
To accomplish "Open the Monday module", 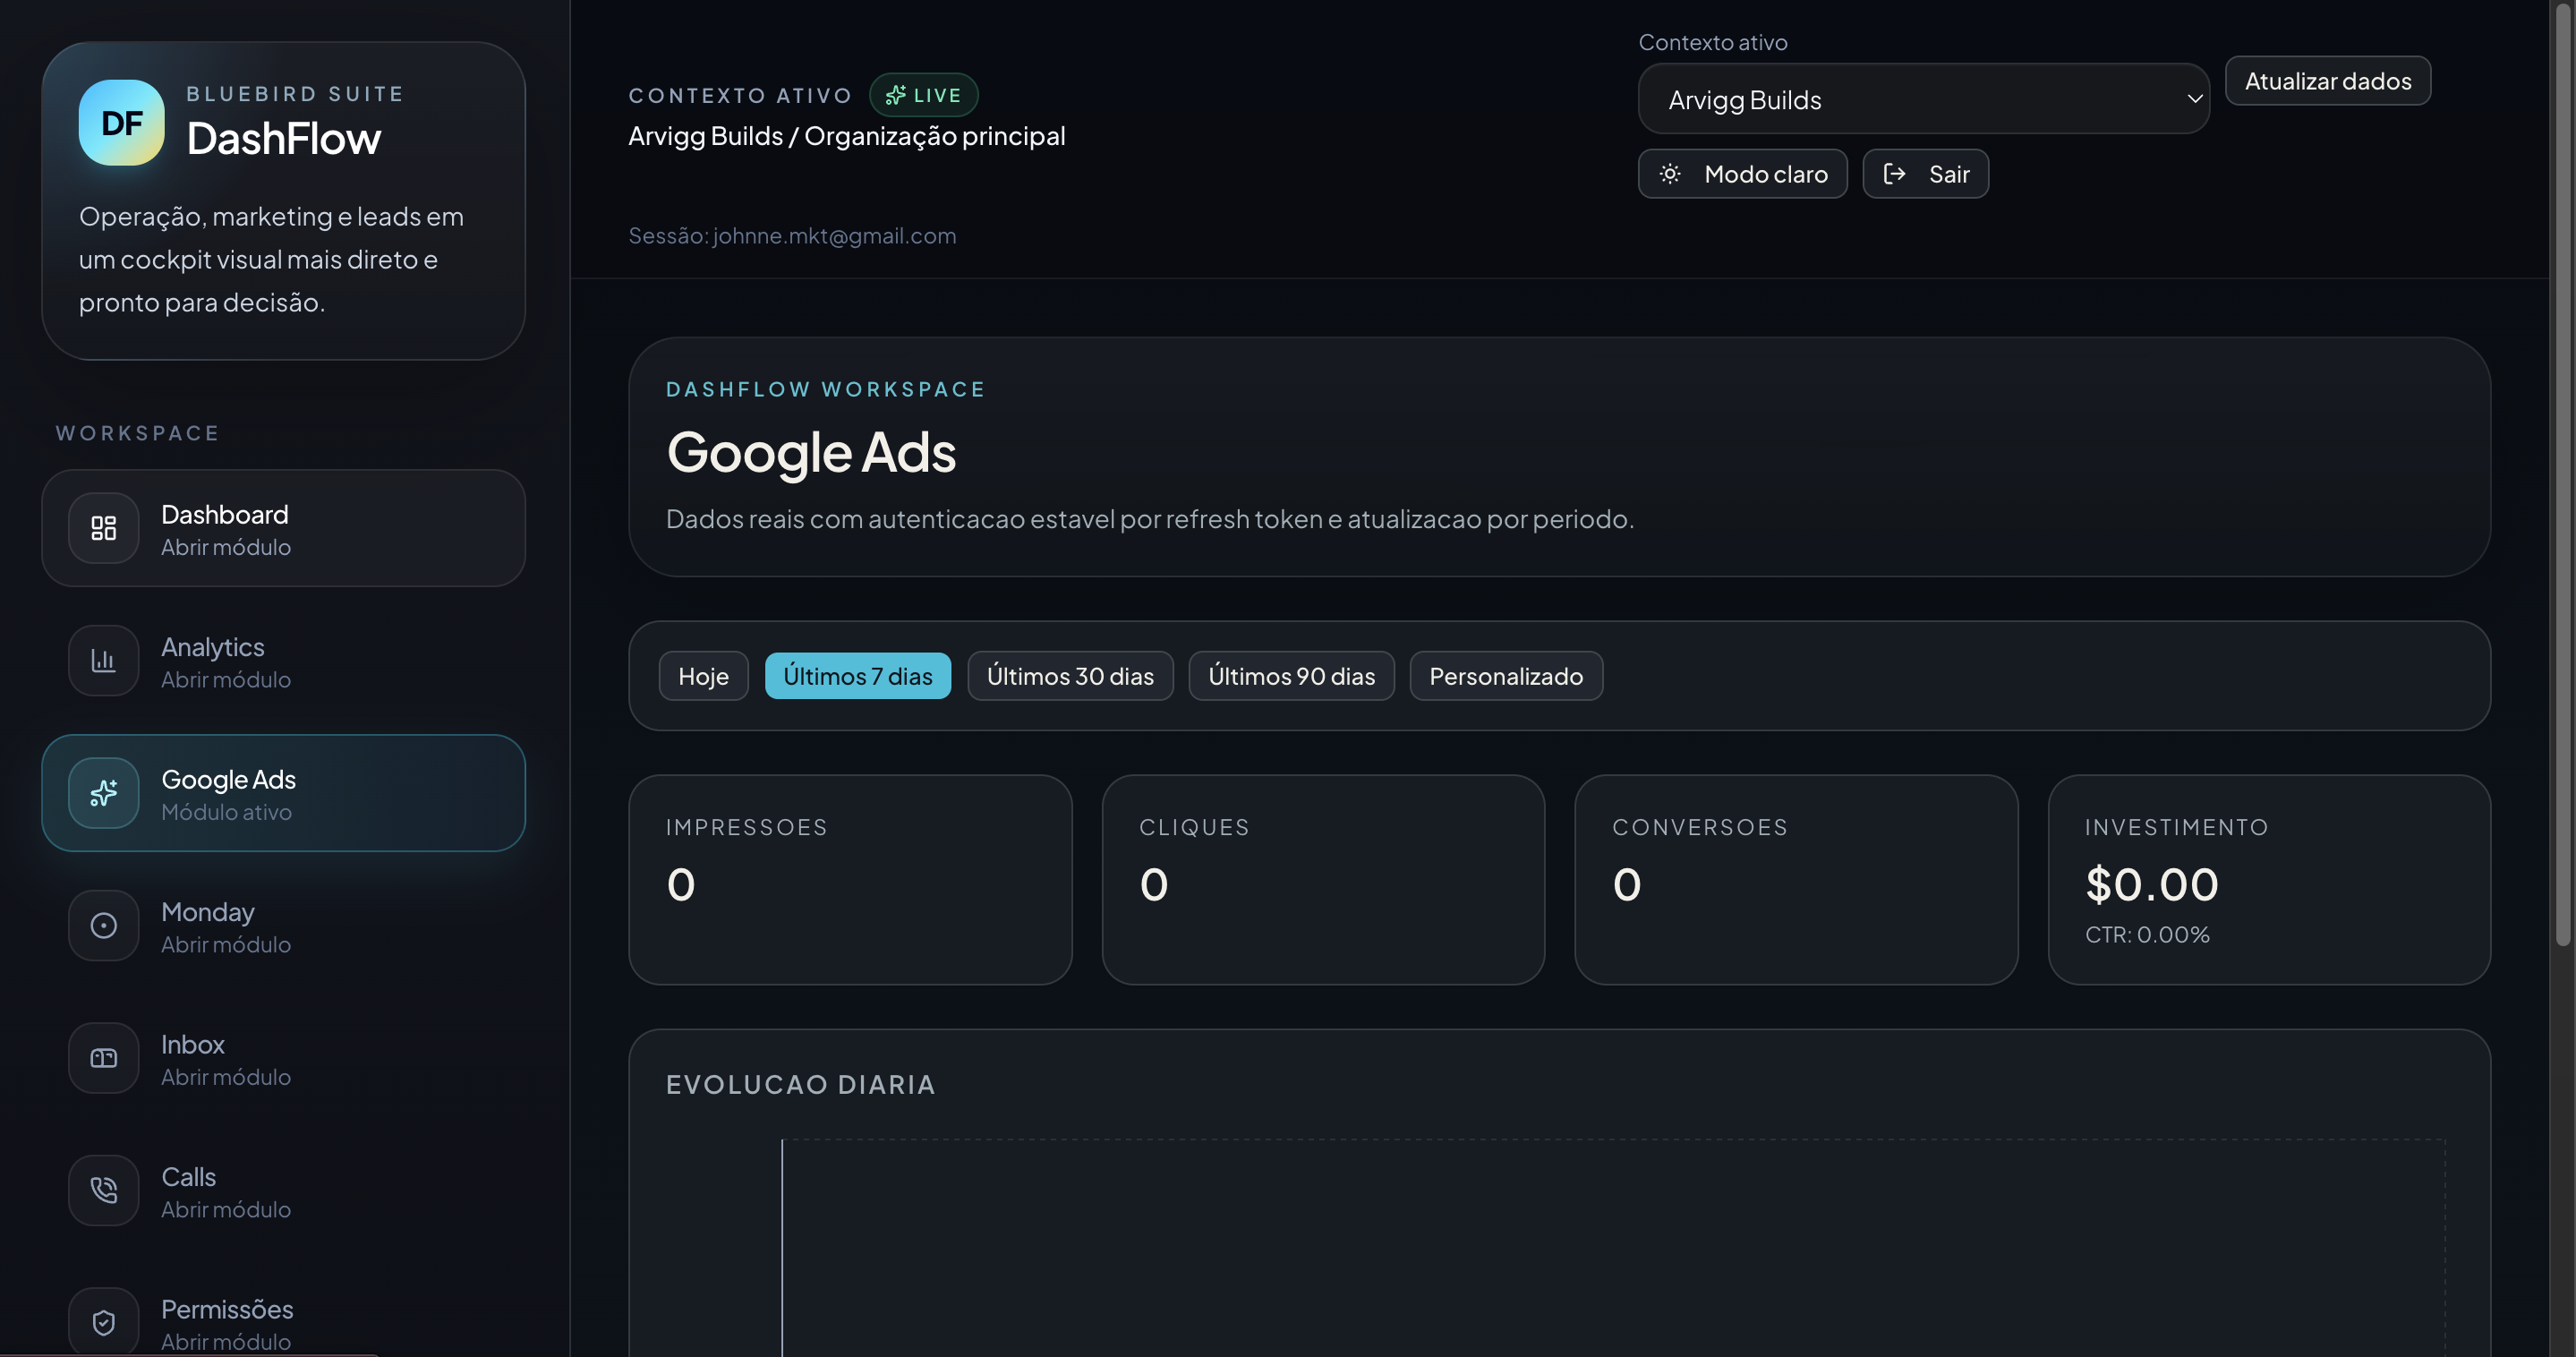I will click(x=284, y=926).
